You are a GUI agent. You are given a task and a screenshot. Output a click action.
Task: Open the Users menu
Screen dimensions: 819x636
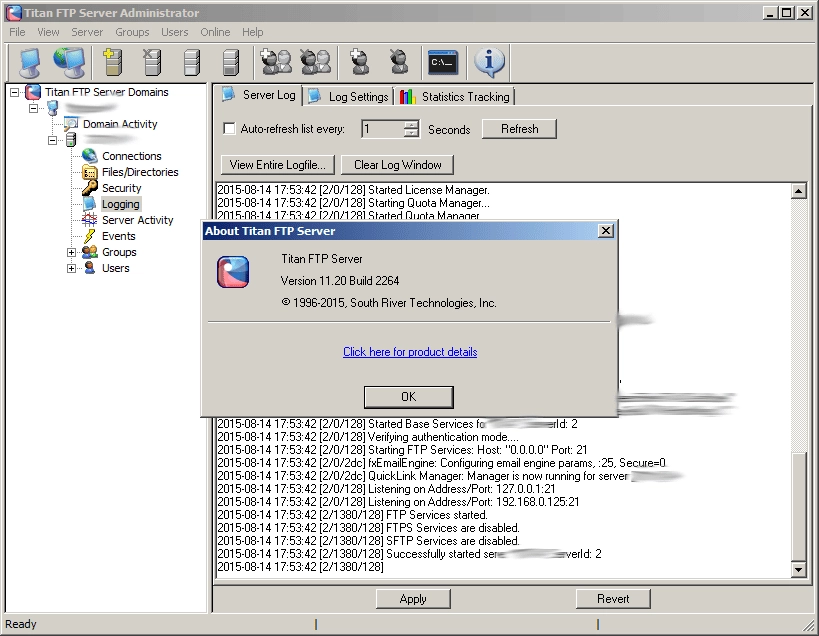pyautogui.click(x=174, y=32)
